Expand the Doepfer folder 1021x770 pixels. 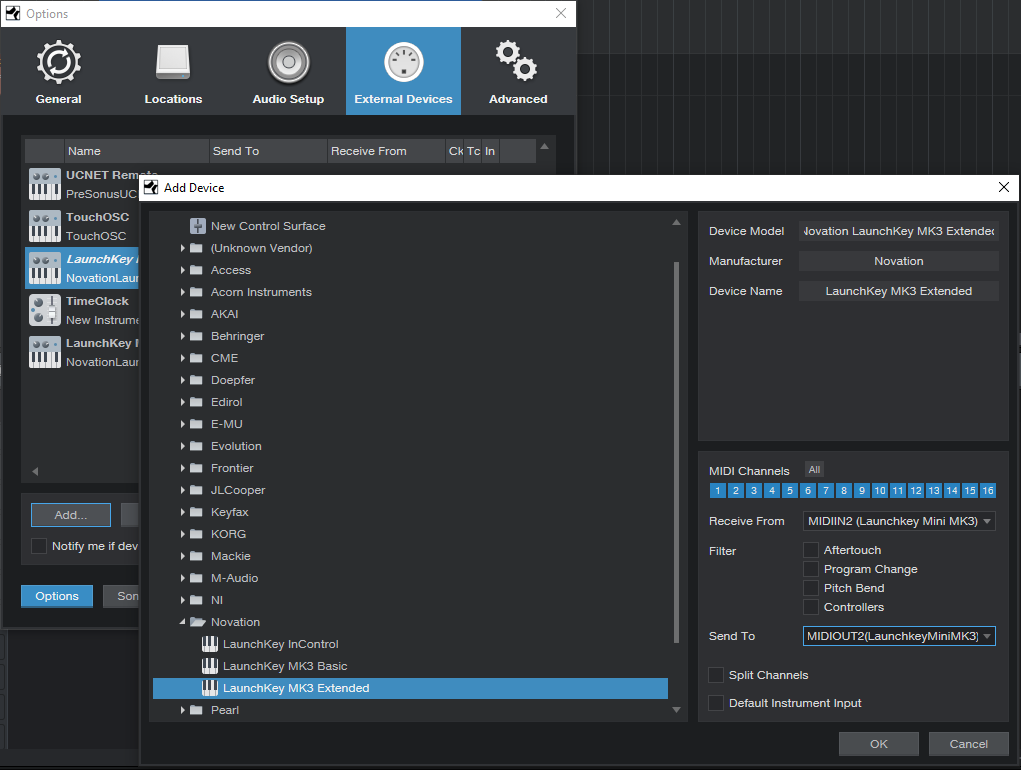click(182, 380)
